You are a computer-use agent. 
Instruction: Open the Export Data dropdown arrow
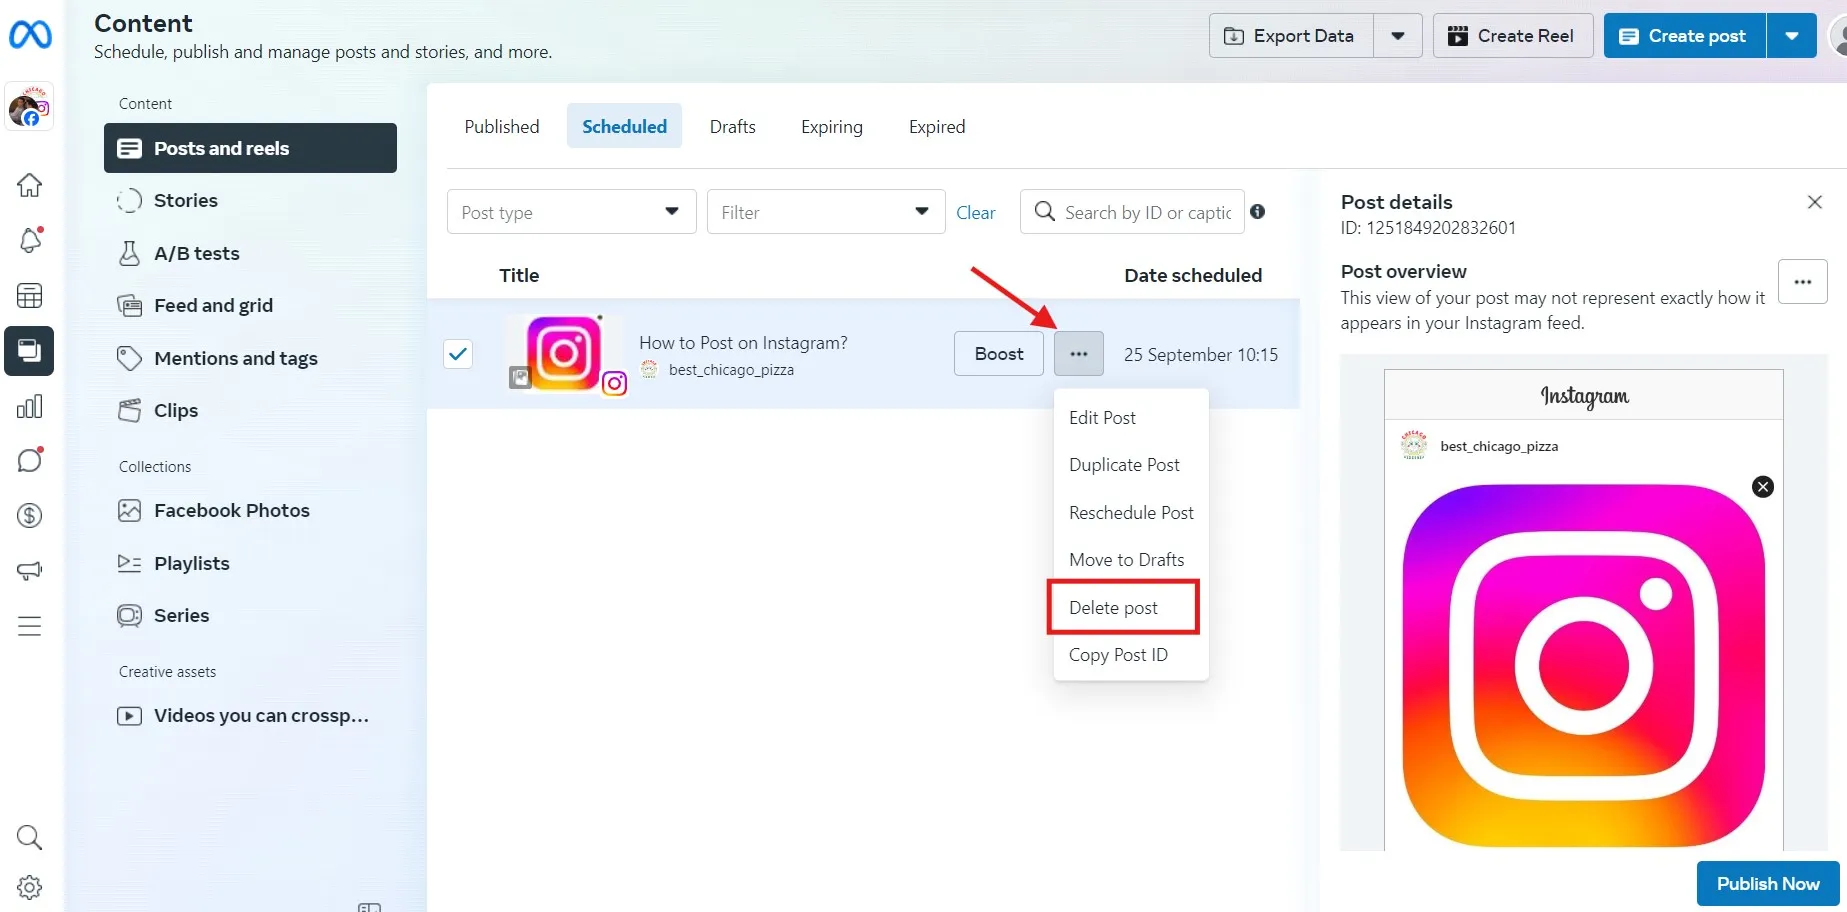coord(1398,36)
